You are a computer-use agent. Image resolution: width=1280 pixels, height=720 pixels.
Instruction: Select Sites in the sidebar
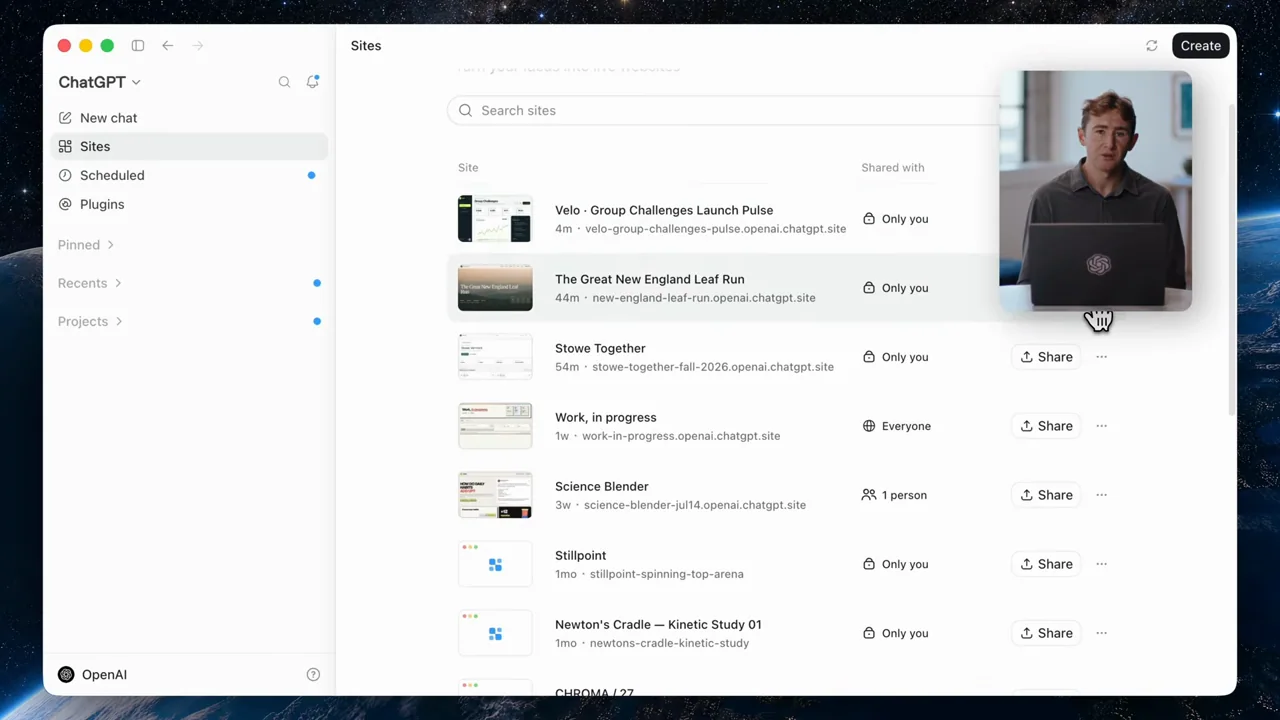pos(189,146)
